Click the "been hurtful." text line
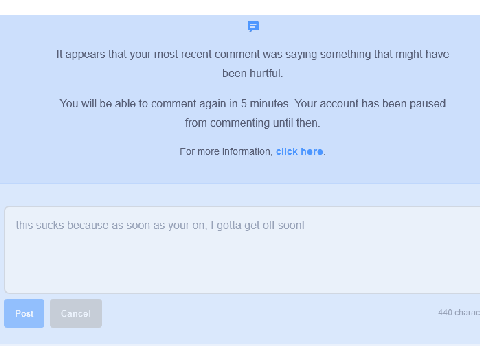Viewport: 480px width, 360px height. pos(252,73)
